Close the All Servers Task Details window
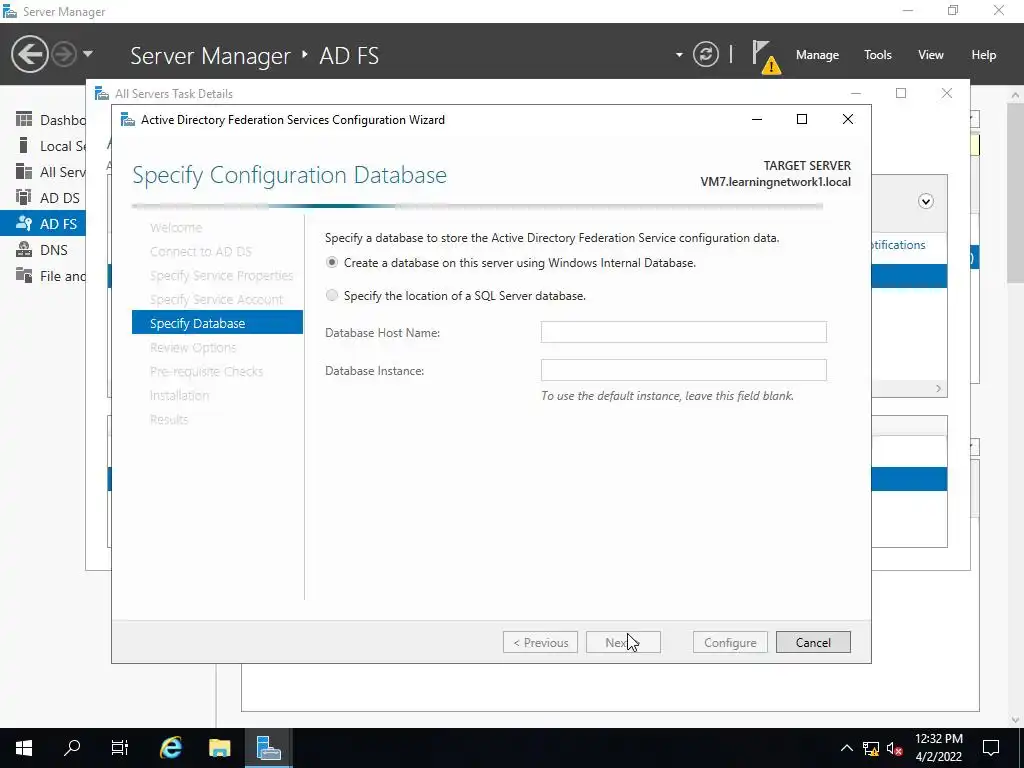 pyautogui.click(x=946, y=93)
